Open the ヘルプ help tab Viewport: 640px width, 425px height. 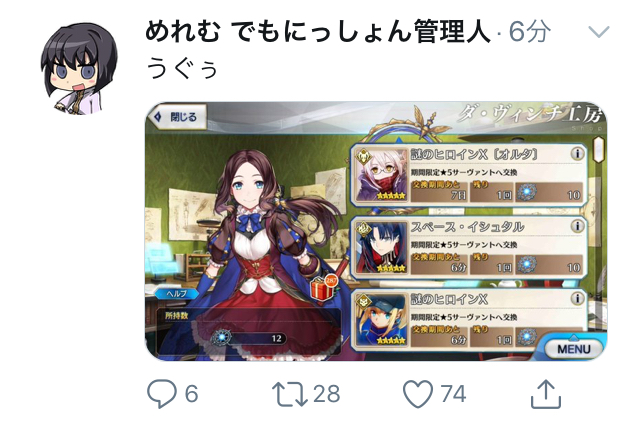coord(176,293)
